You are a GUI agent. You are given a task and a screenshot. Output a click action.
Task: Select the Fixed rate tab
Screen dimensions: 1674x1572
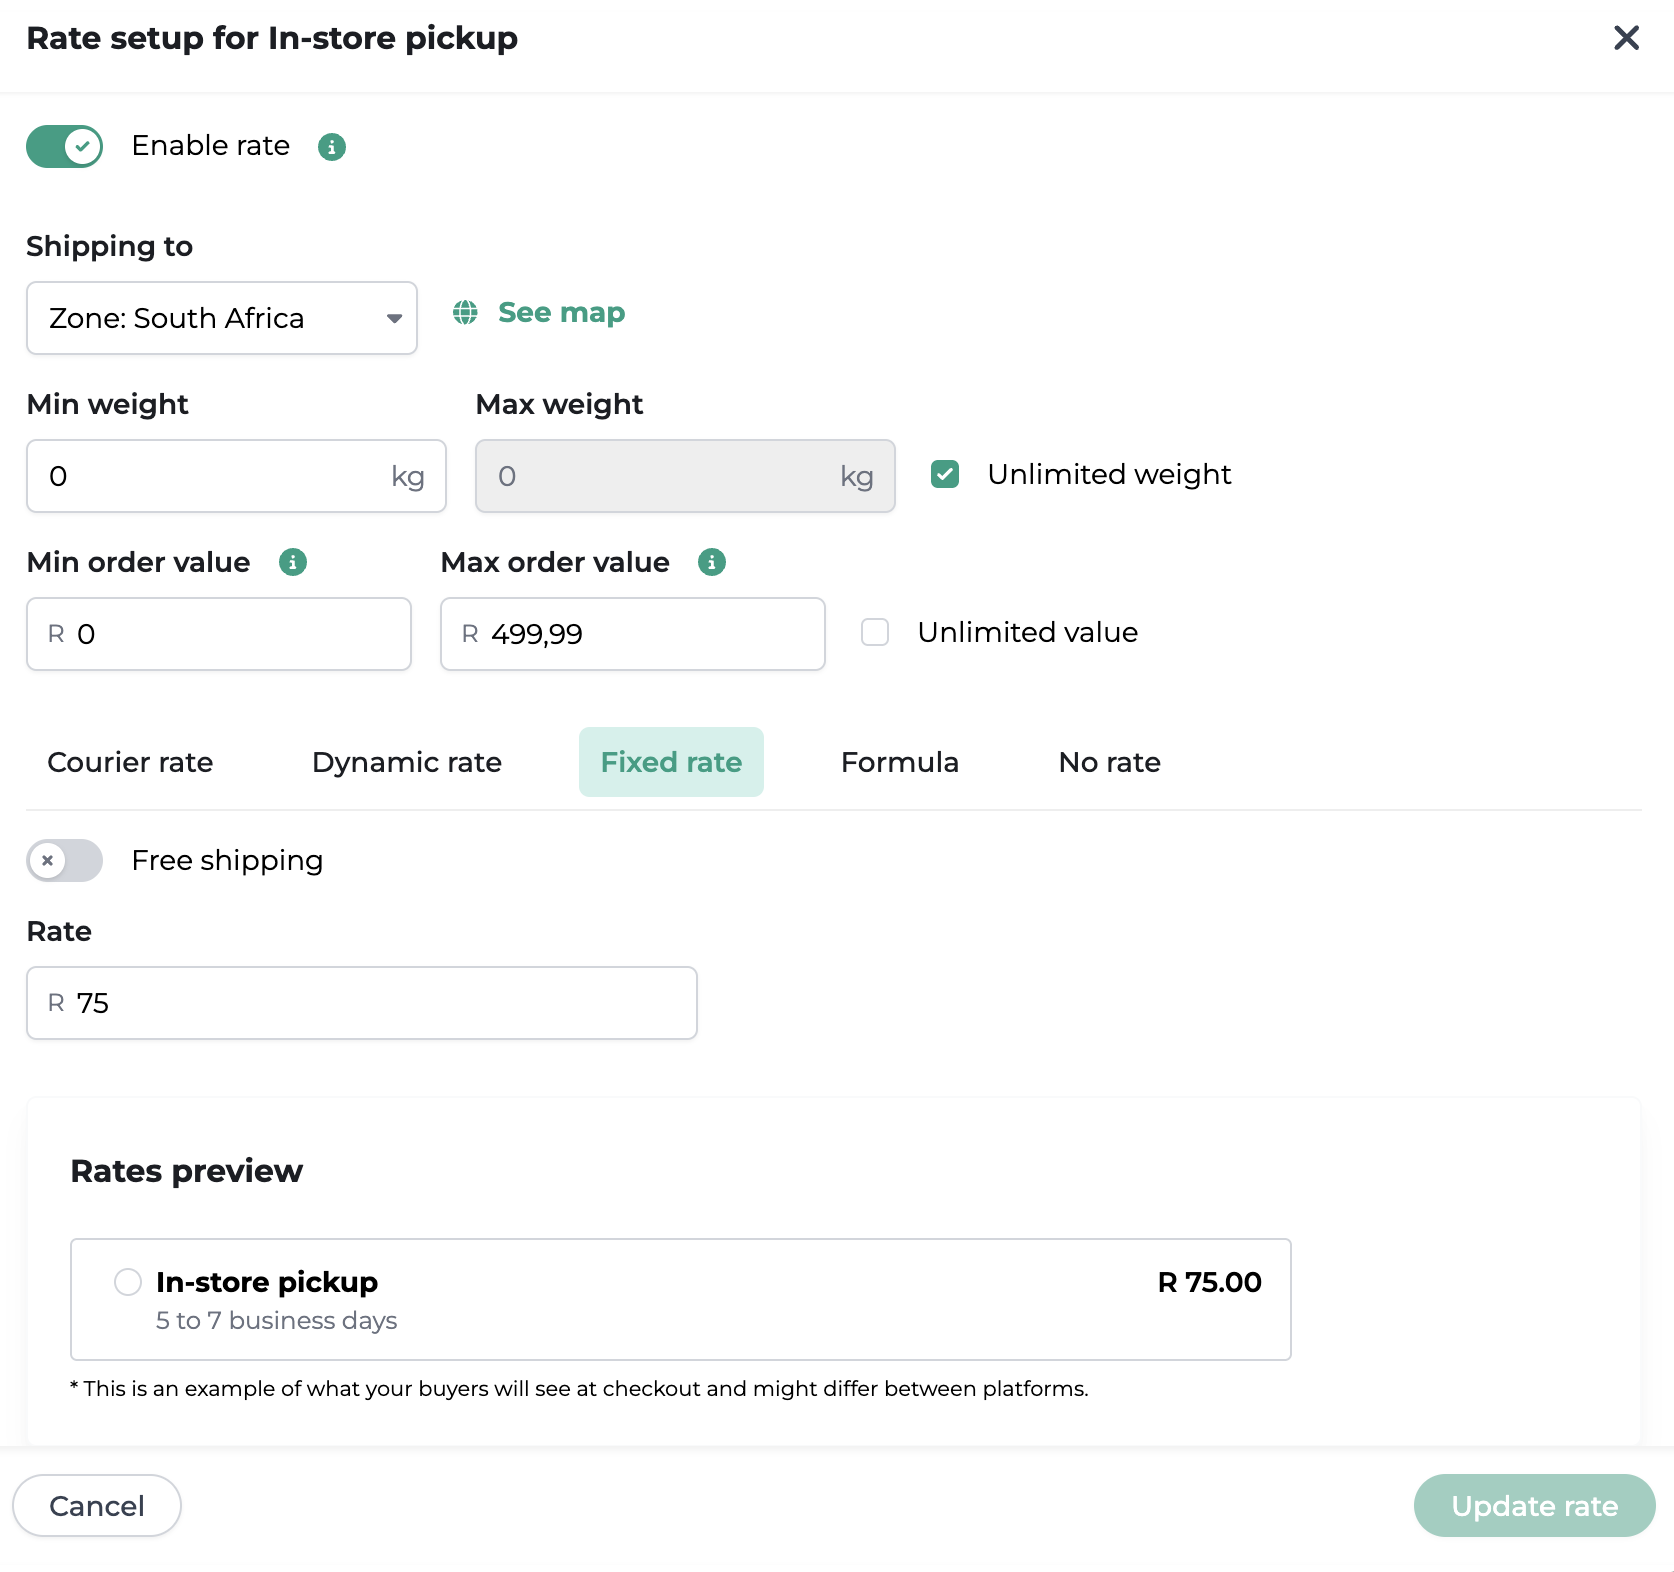pyautogui.click(x=671, y=762)
